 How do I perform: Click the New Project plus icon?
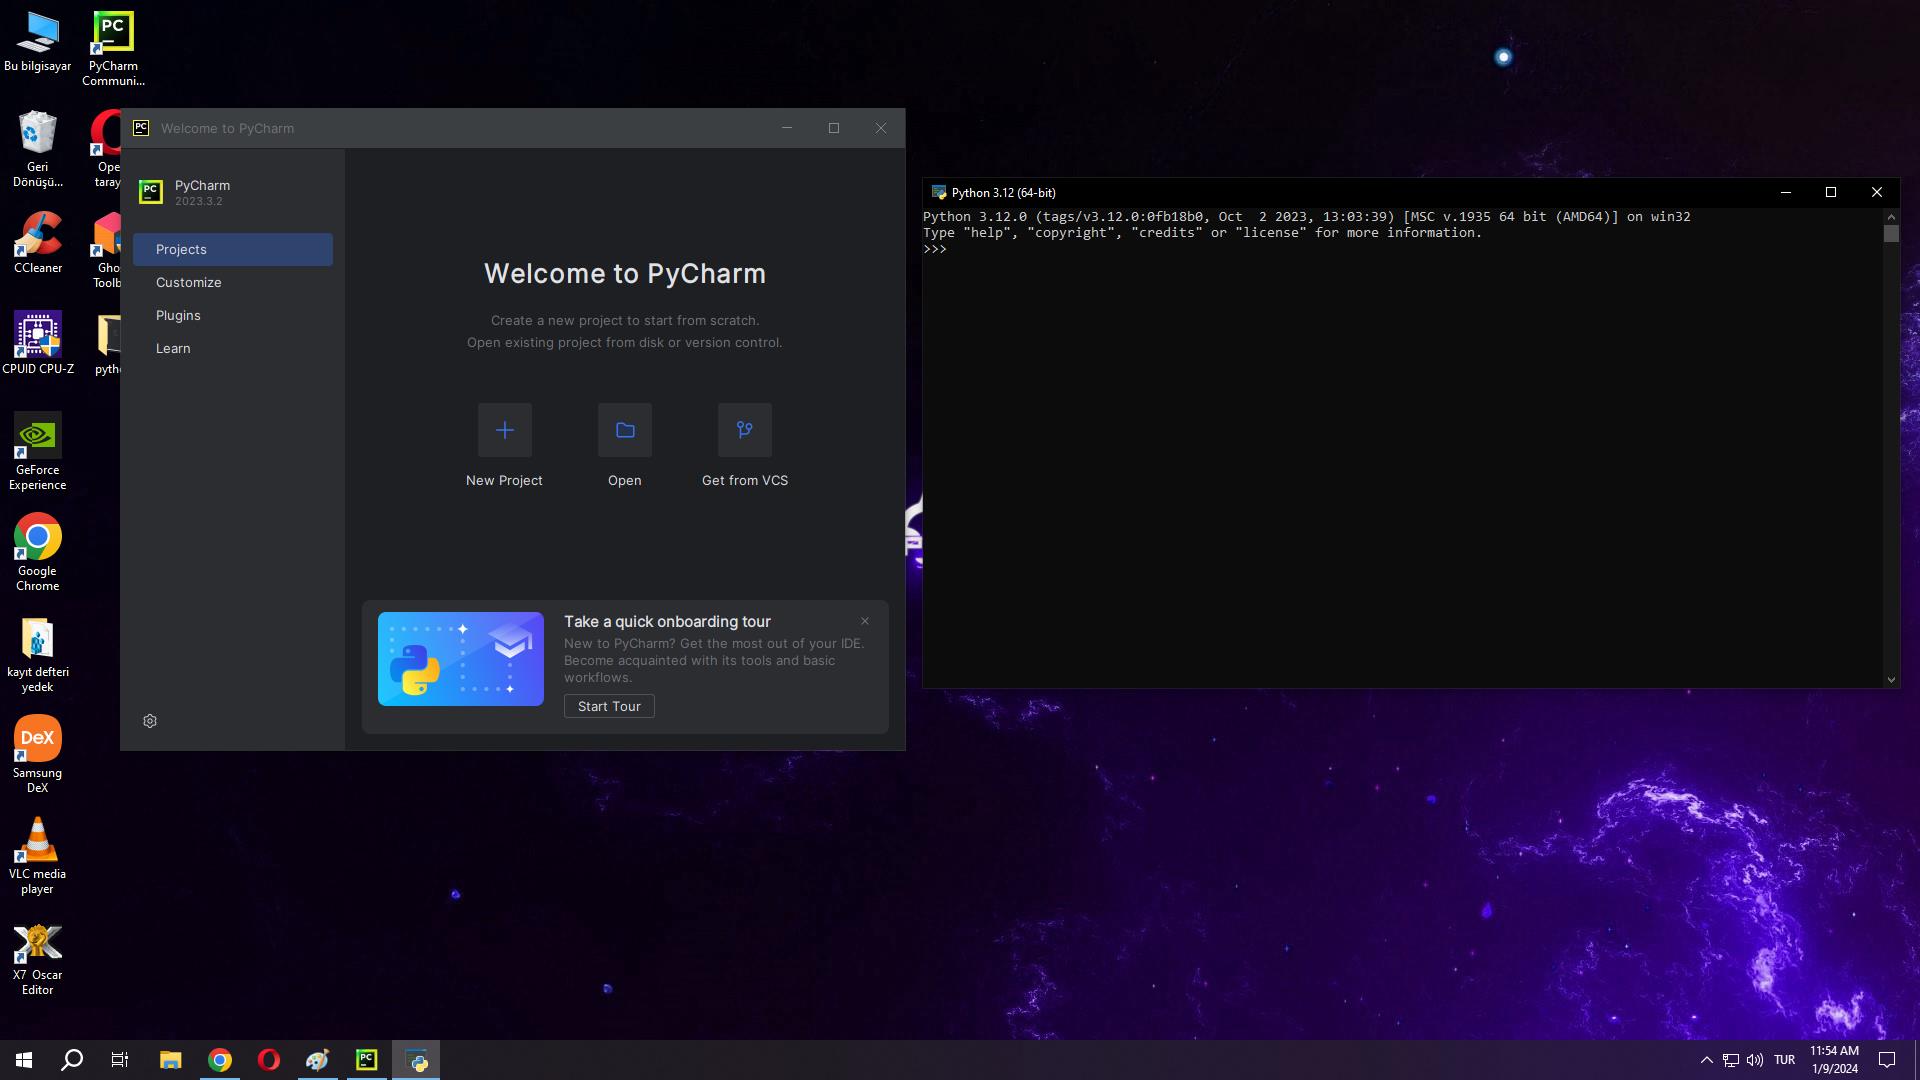click(x=504, y=430)
